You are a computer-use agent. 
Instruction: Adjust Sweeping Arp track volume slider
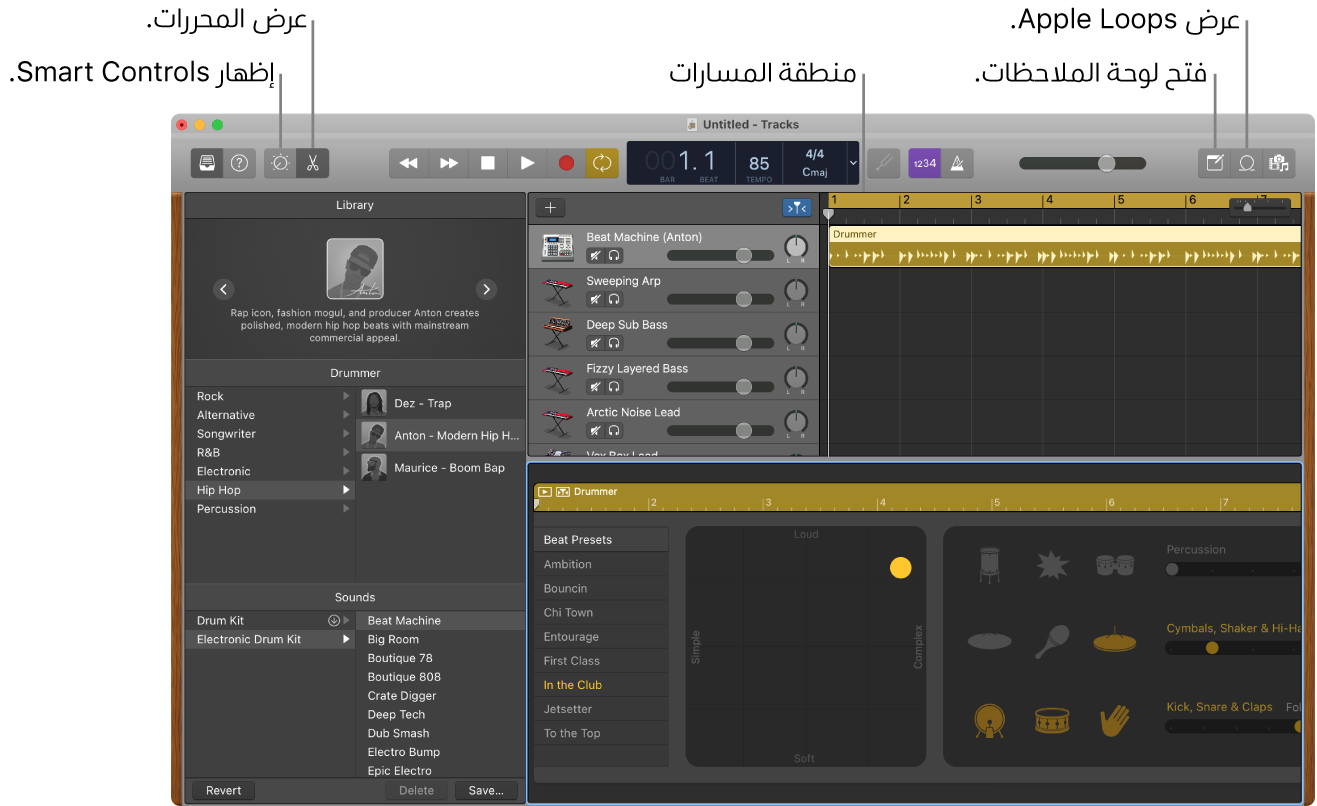click(x=720, y=299)
